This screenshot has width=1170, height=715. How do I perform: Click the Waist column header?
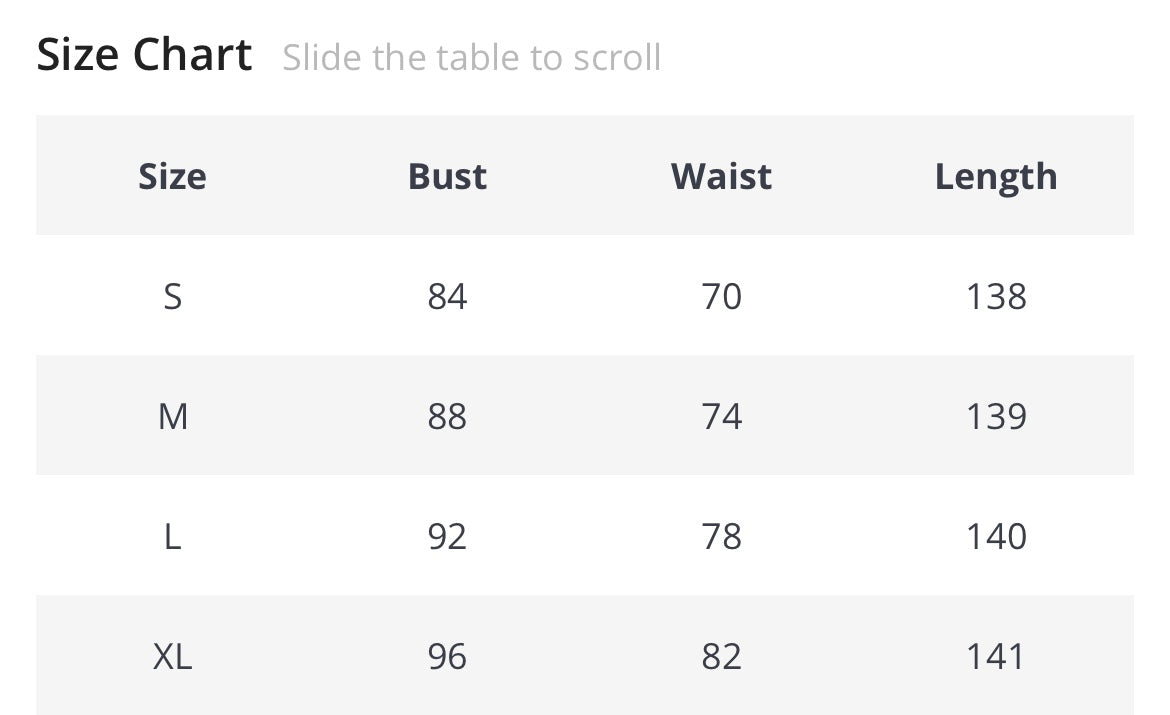tap(721, 176)
